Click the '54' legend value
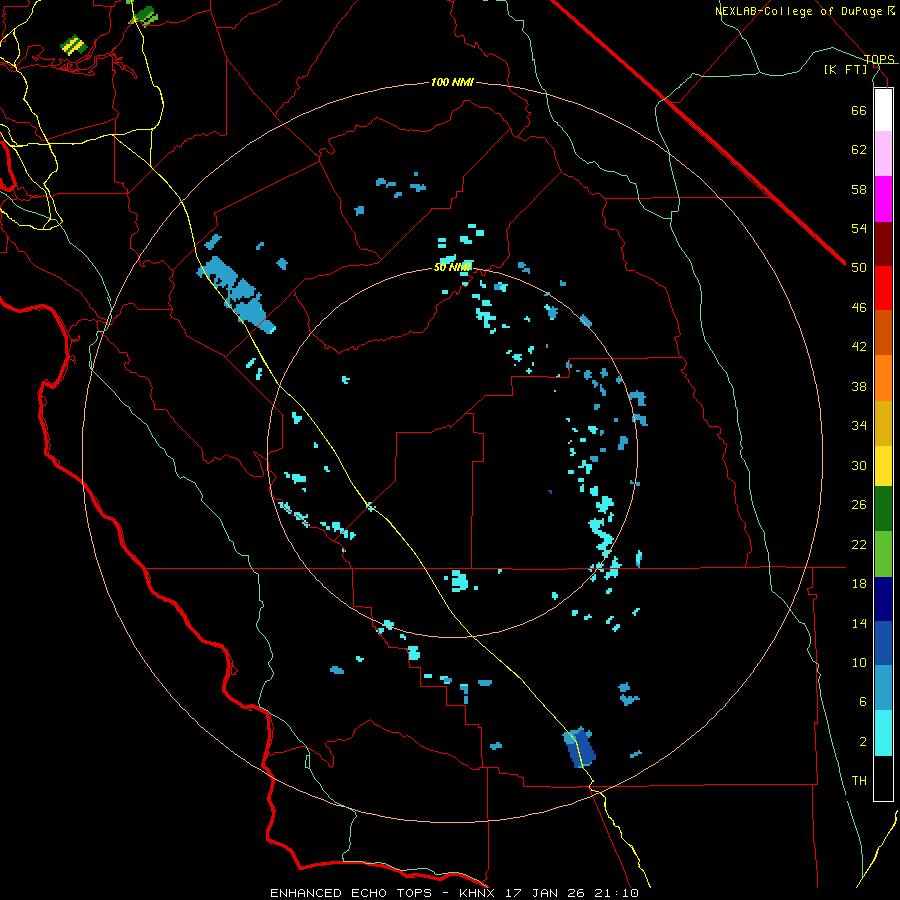 click(x=859, y=228)
